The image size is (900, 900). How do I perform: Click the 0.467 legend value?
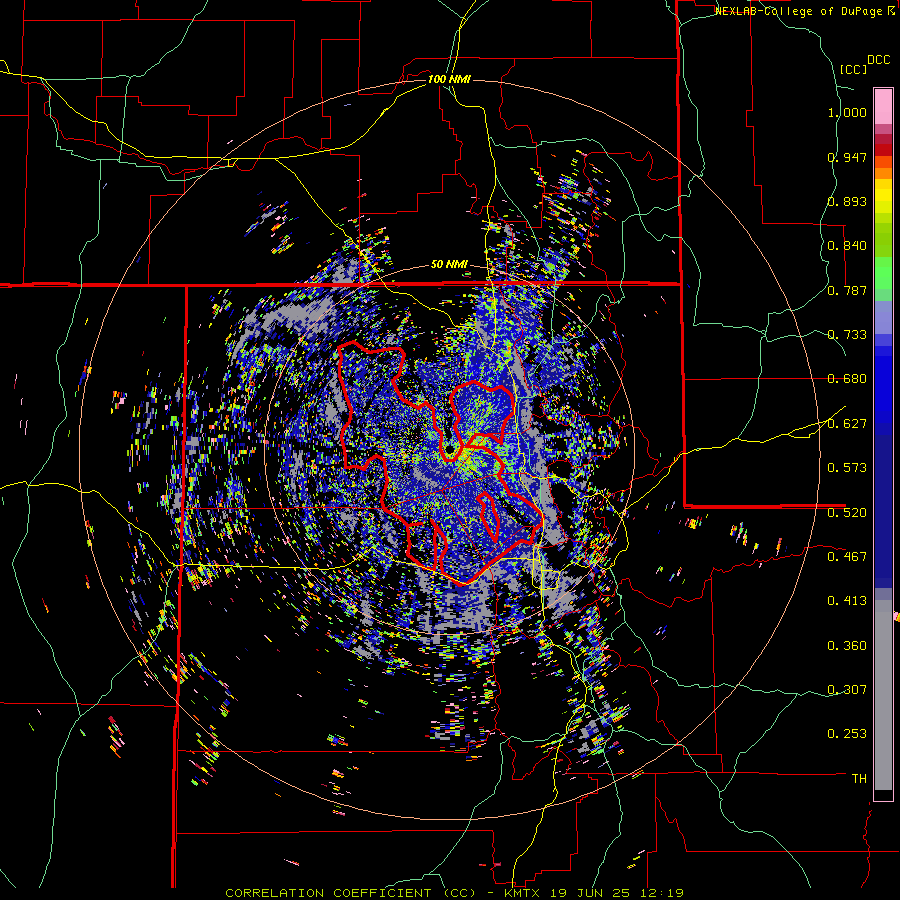[847, 557]
